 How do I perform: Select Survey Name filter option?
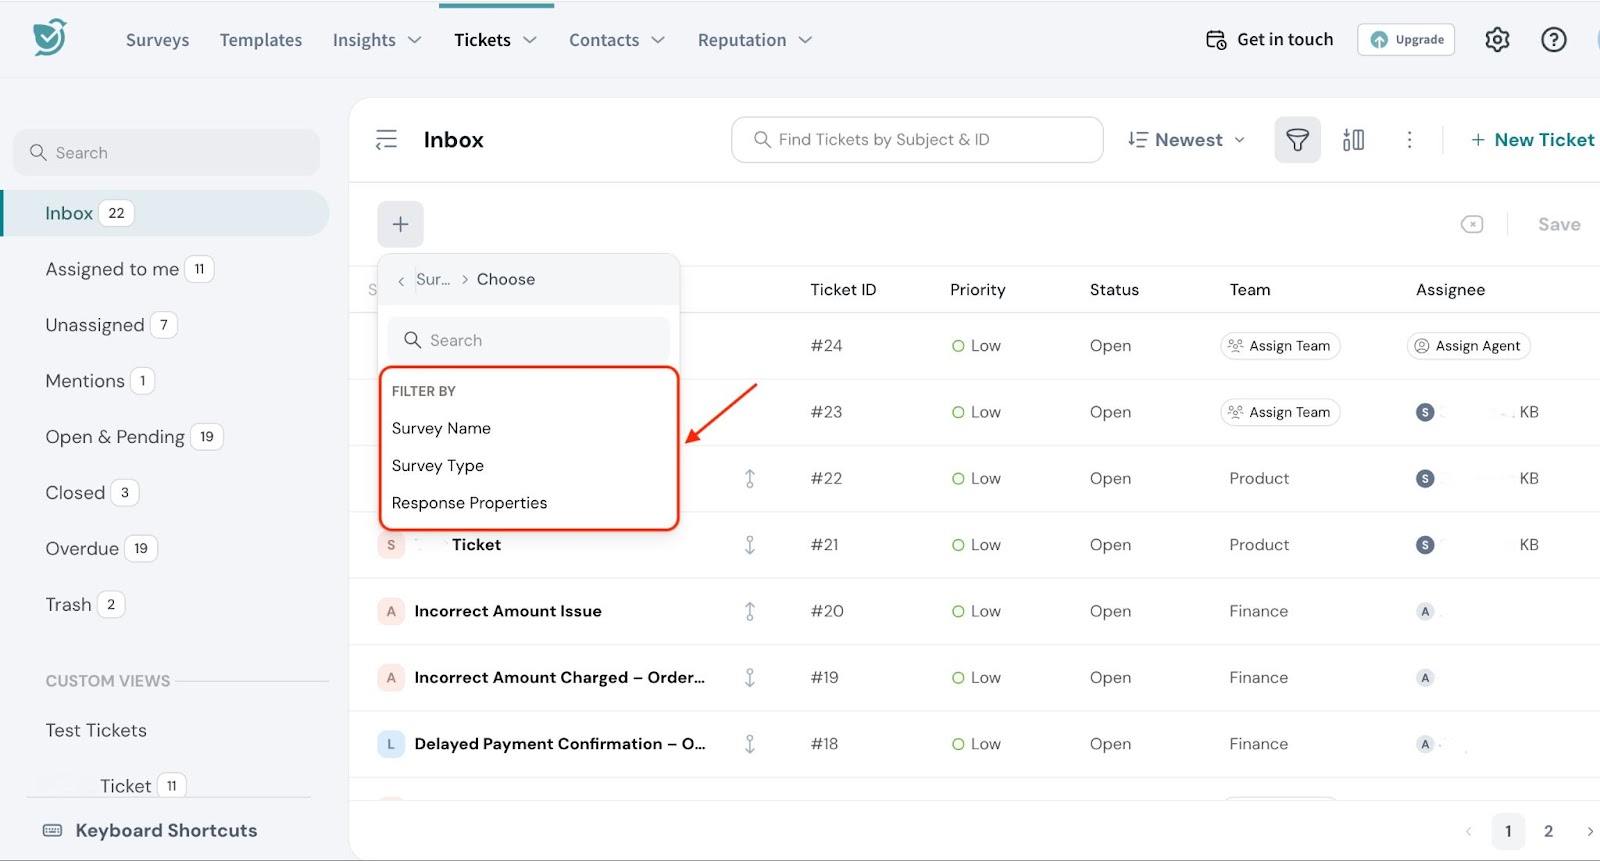(441, 428)
